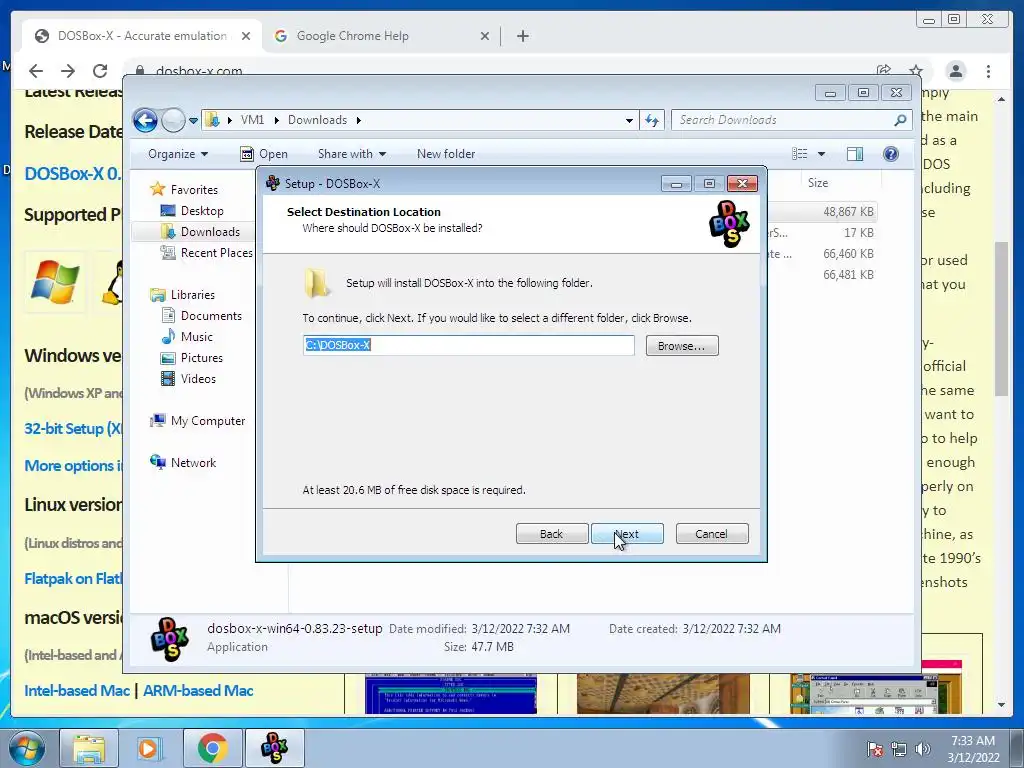This screenshot has height=768, width=1024.
Task: Open the Windows Start menu
Action: tap(27, 748)
